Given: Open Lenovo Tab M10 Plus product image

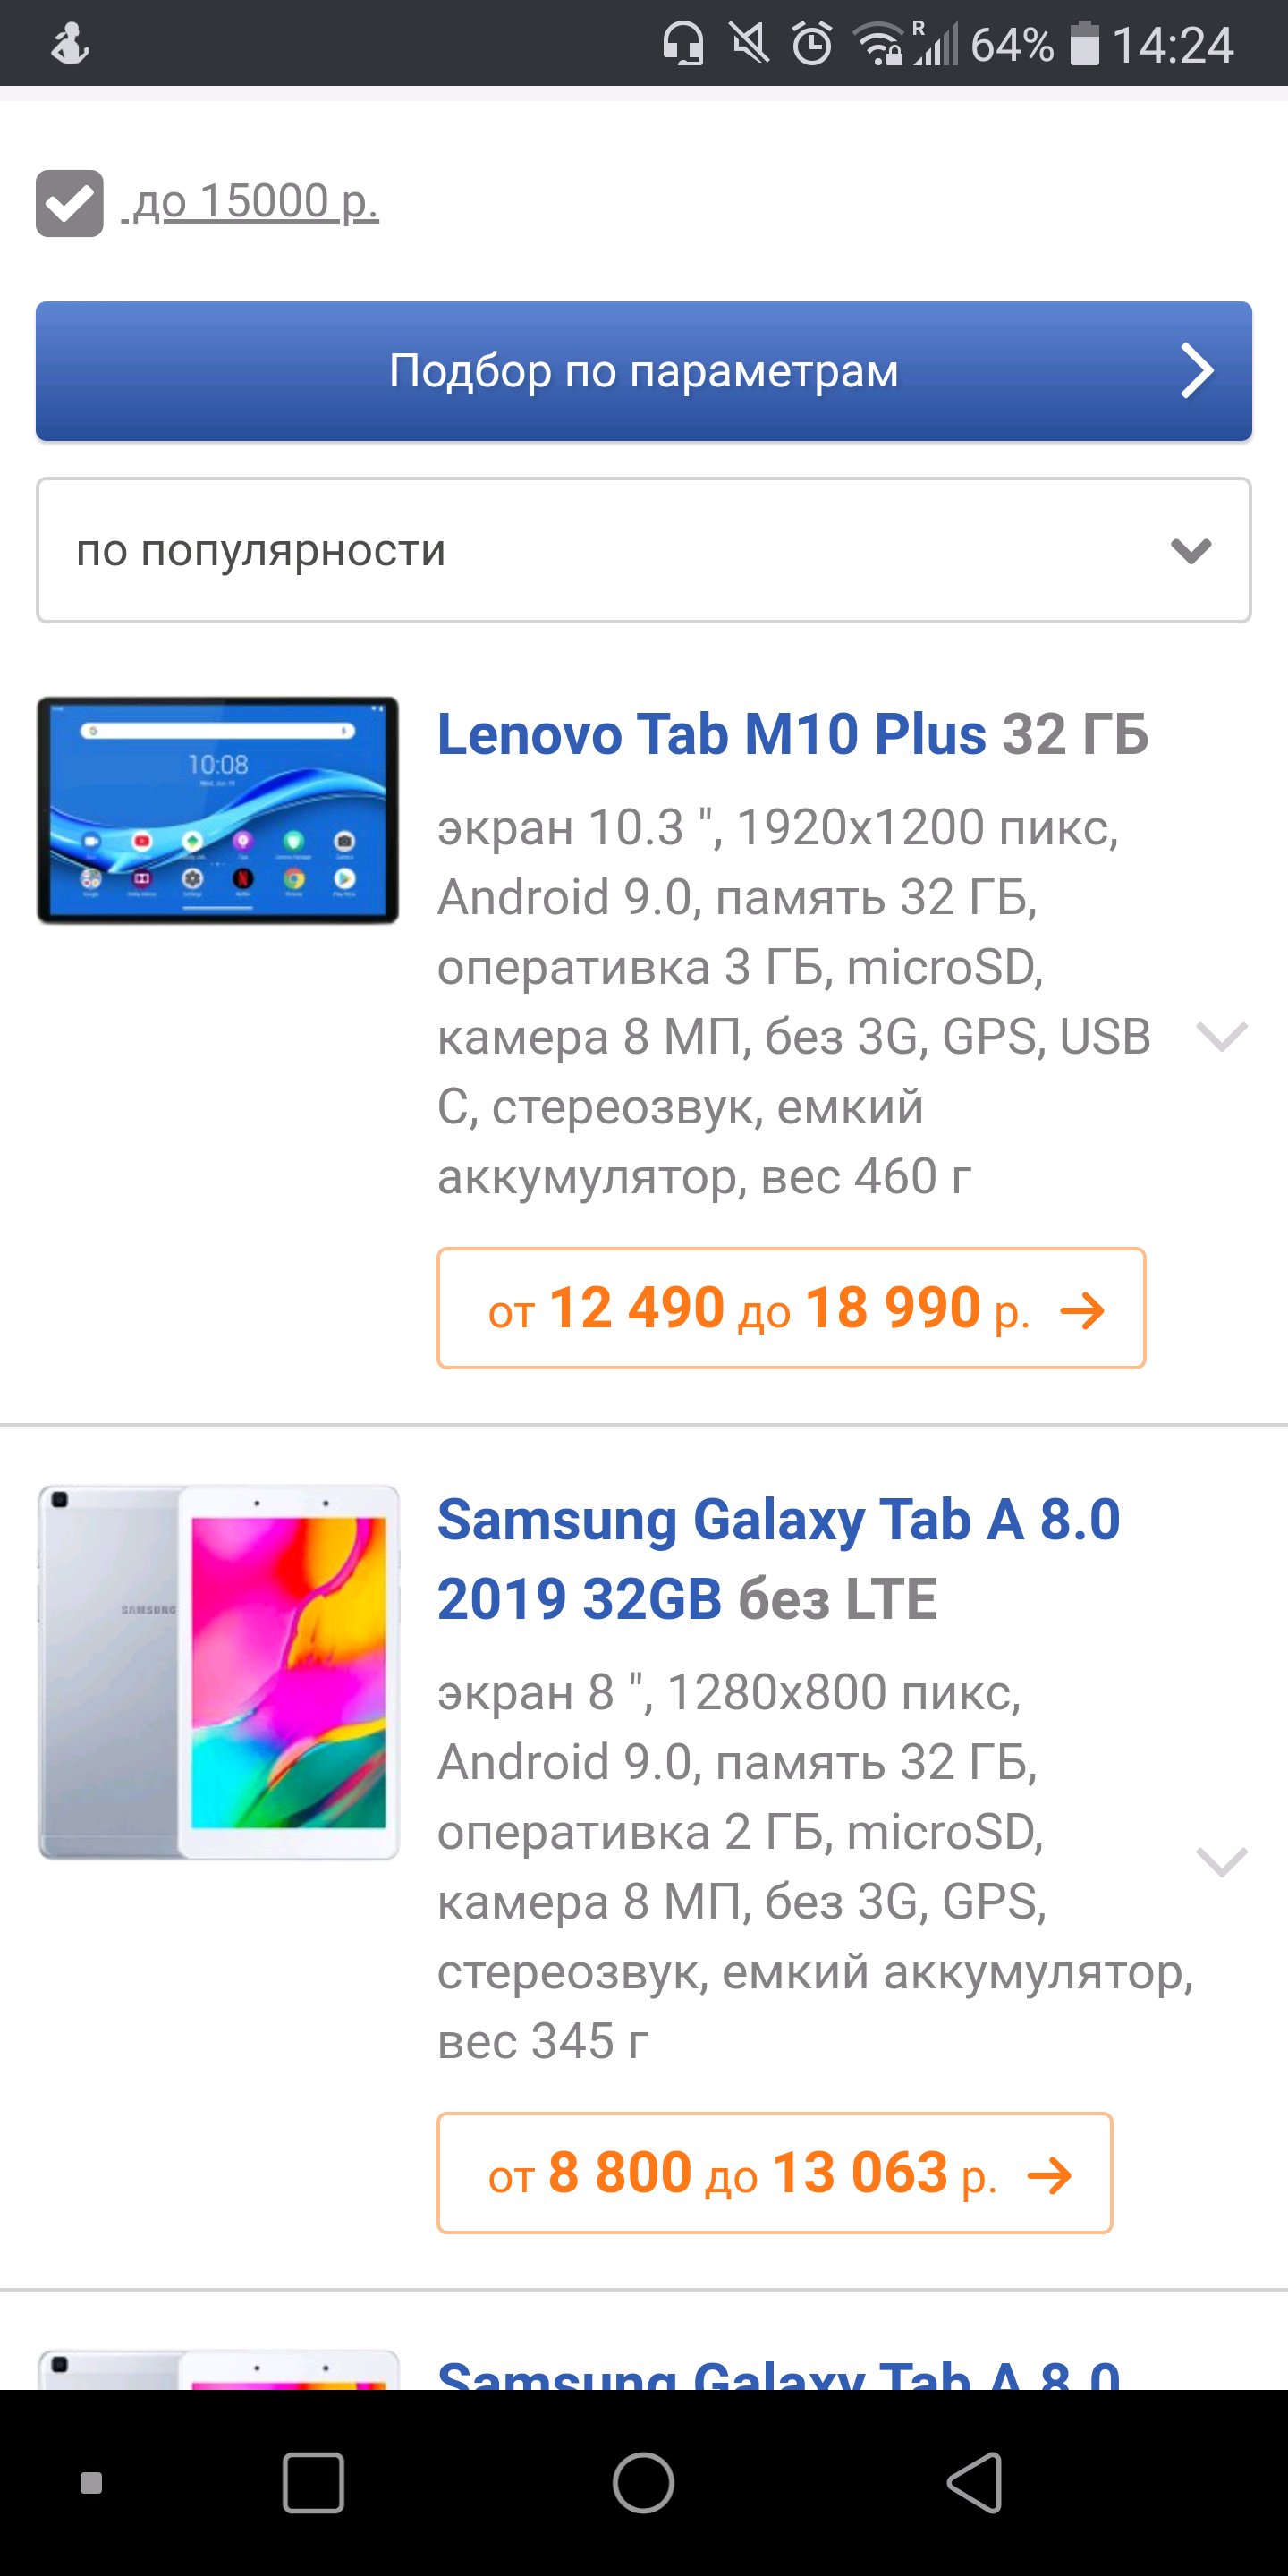Looking at the screenshot, I should click(x=218, y=809).
